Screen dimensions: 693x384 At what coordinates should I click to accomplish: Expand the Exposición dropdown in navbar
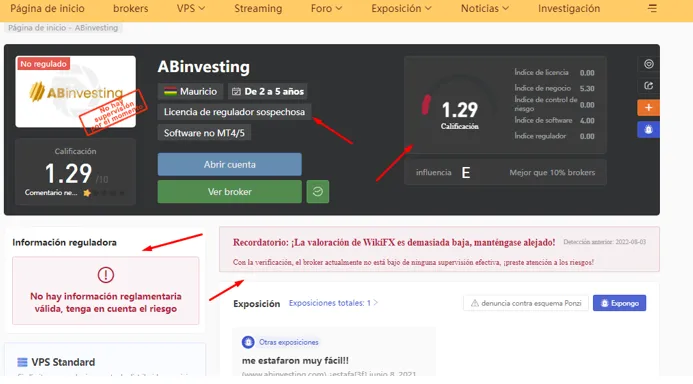pyautogui.click(x=401, y=8)
